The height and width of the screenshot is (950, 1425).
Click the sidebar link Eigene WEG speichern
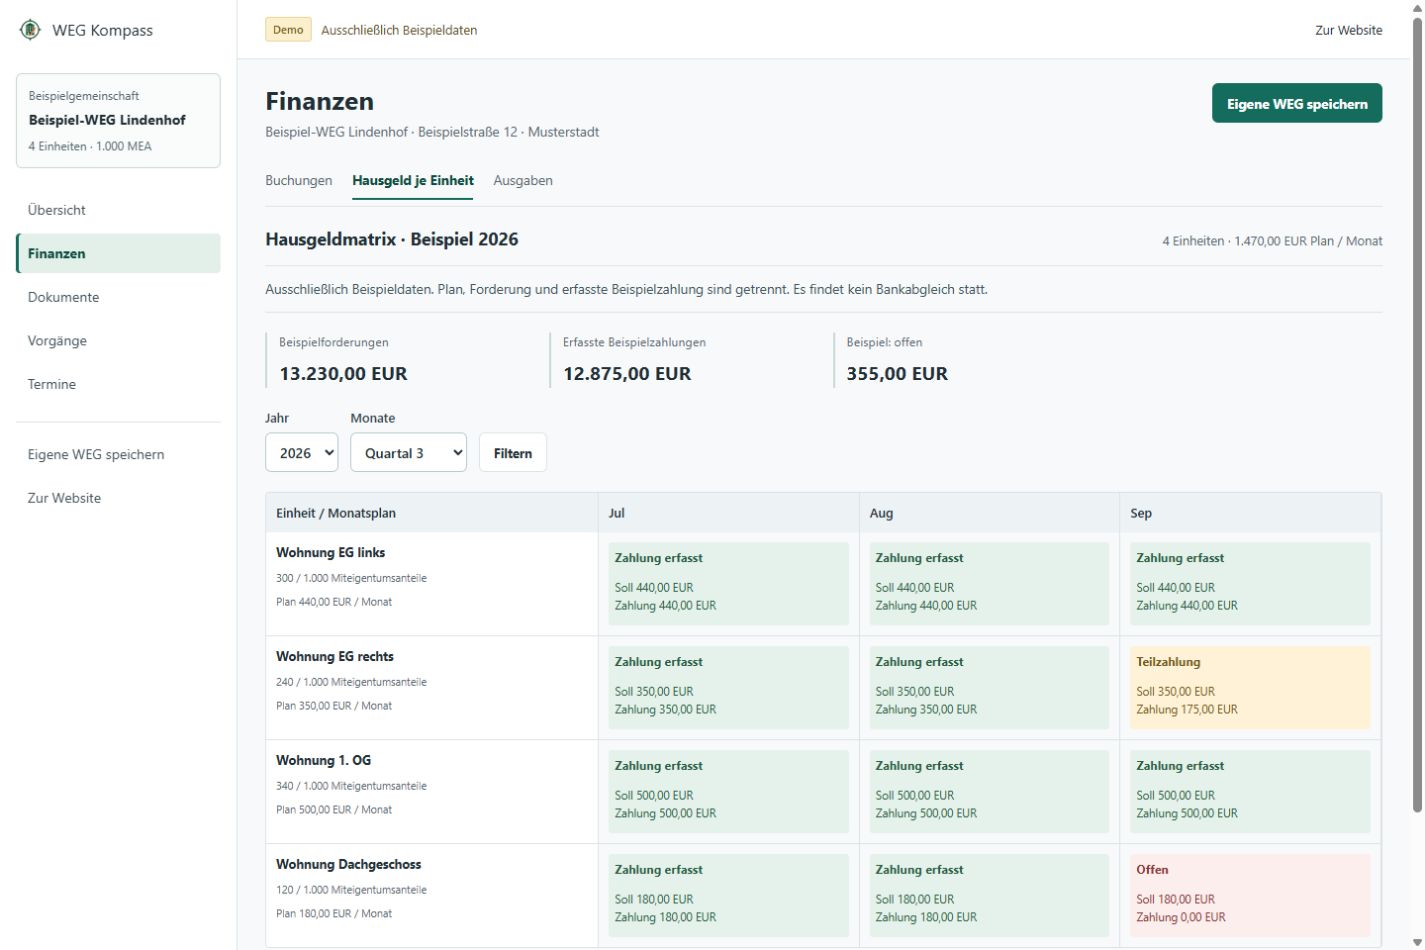(118, 455)
